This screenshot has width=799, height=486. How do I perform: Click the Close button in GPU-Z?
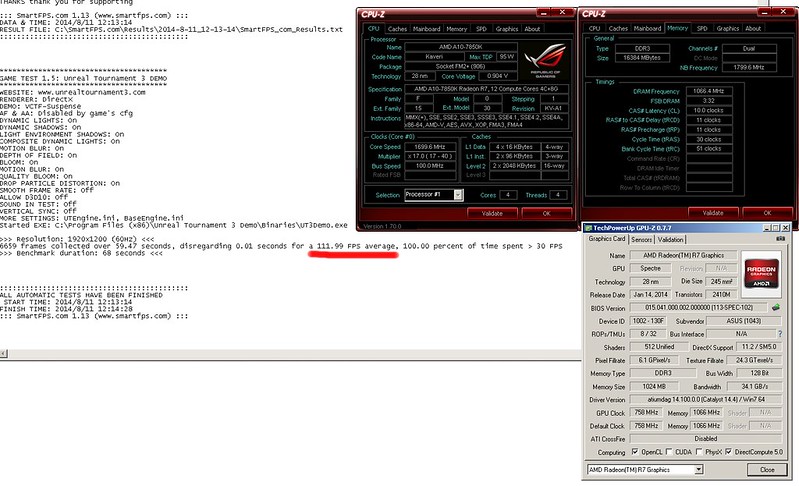pyautogui.click(x=767, y=469)
